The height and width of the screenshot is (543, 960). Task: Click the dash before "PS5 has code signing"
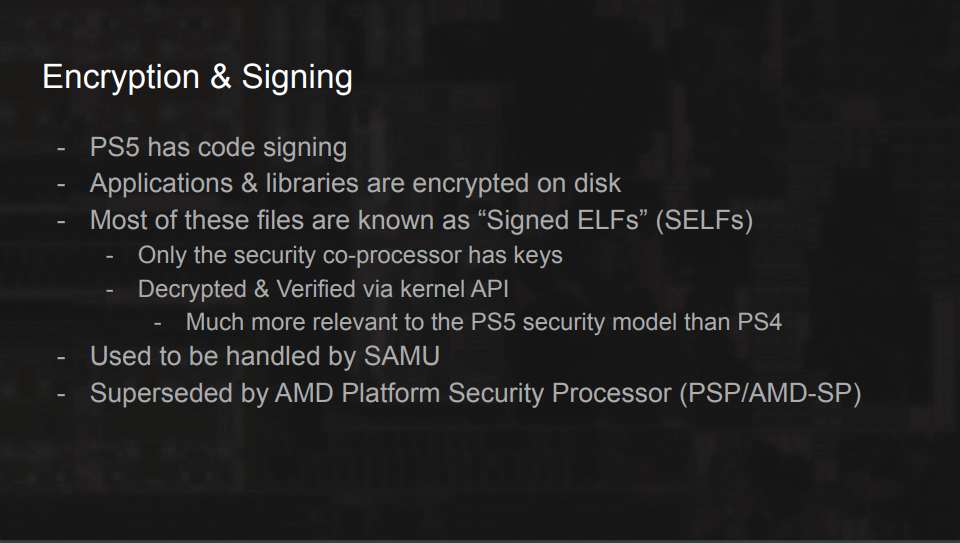coord(61,148)
